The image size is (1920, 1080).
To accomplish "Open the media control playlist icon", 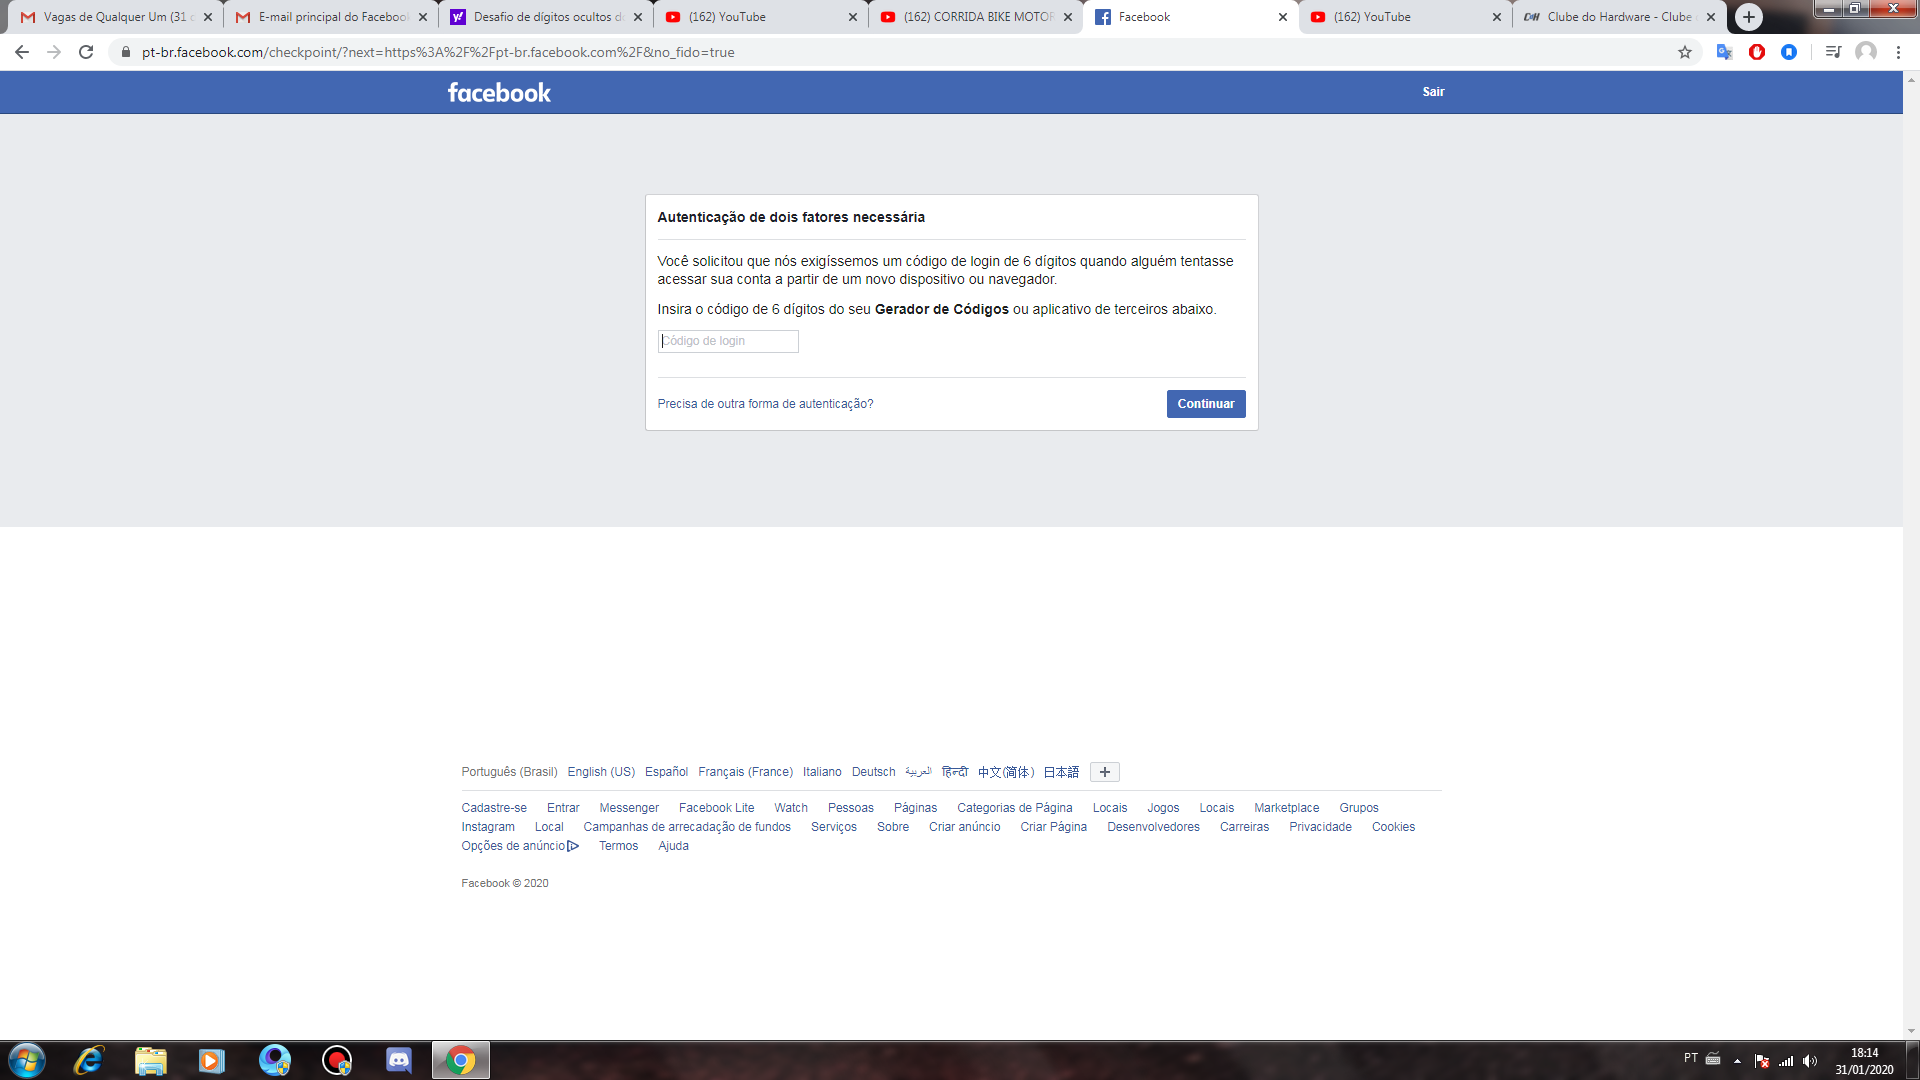I will click(1833, 52).
